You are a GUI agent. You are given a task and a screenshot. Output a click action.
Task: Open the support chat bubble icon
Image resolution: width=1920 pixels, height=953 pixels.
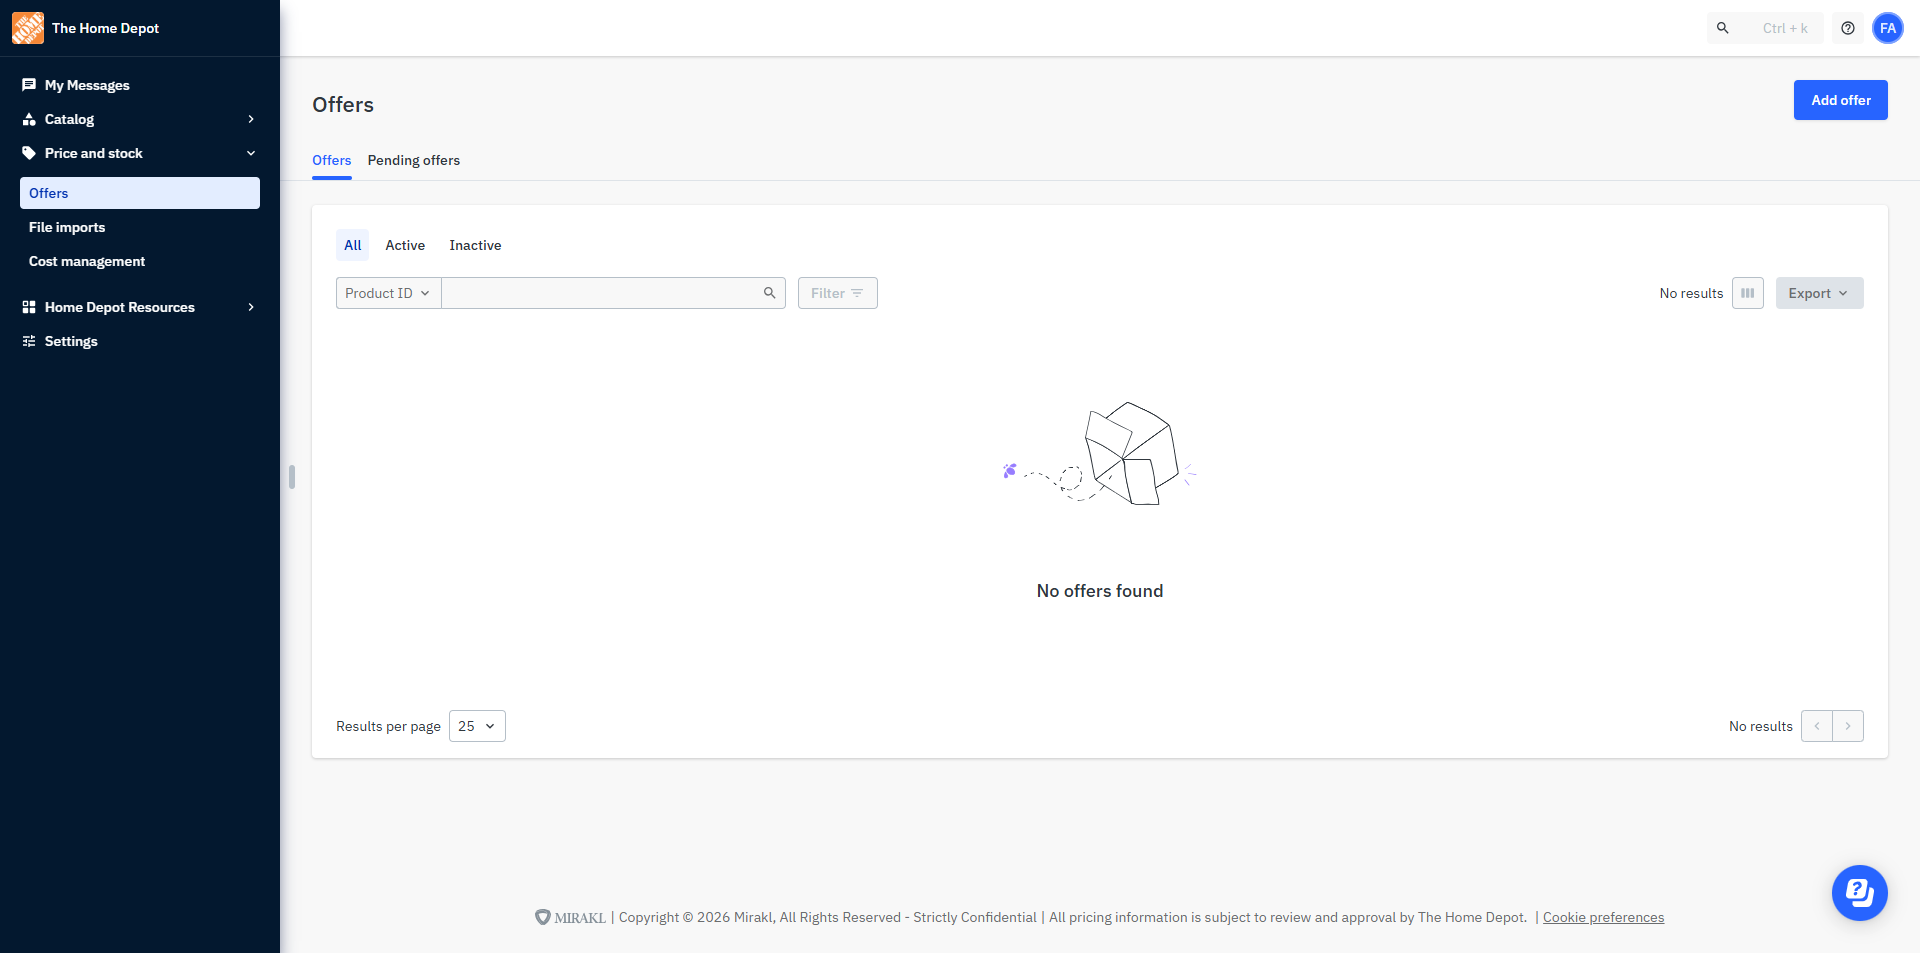[x=1860, y=893]
